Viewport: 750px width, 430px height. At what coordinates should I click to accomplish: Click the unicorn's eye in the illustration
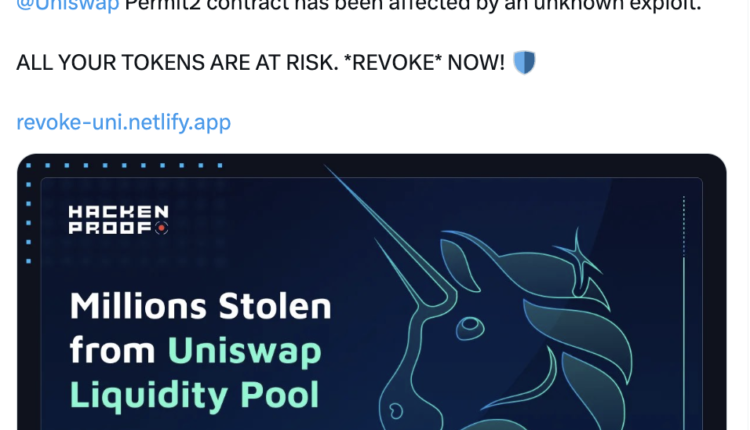[x=470, y=328]
